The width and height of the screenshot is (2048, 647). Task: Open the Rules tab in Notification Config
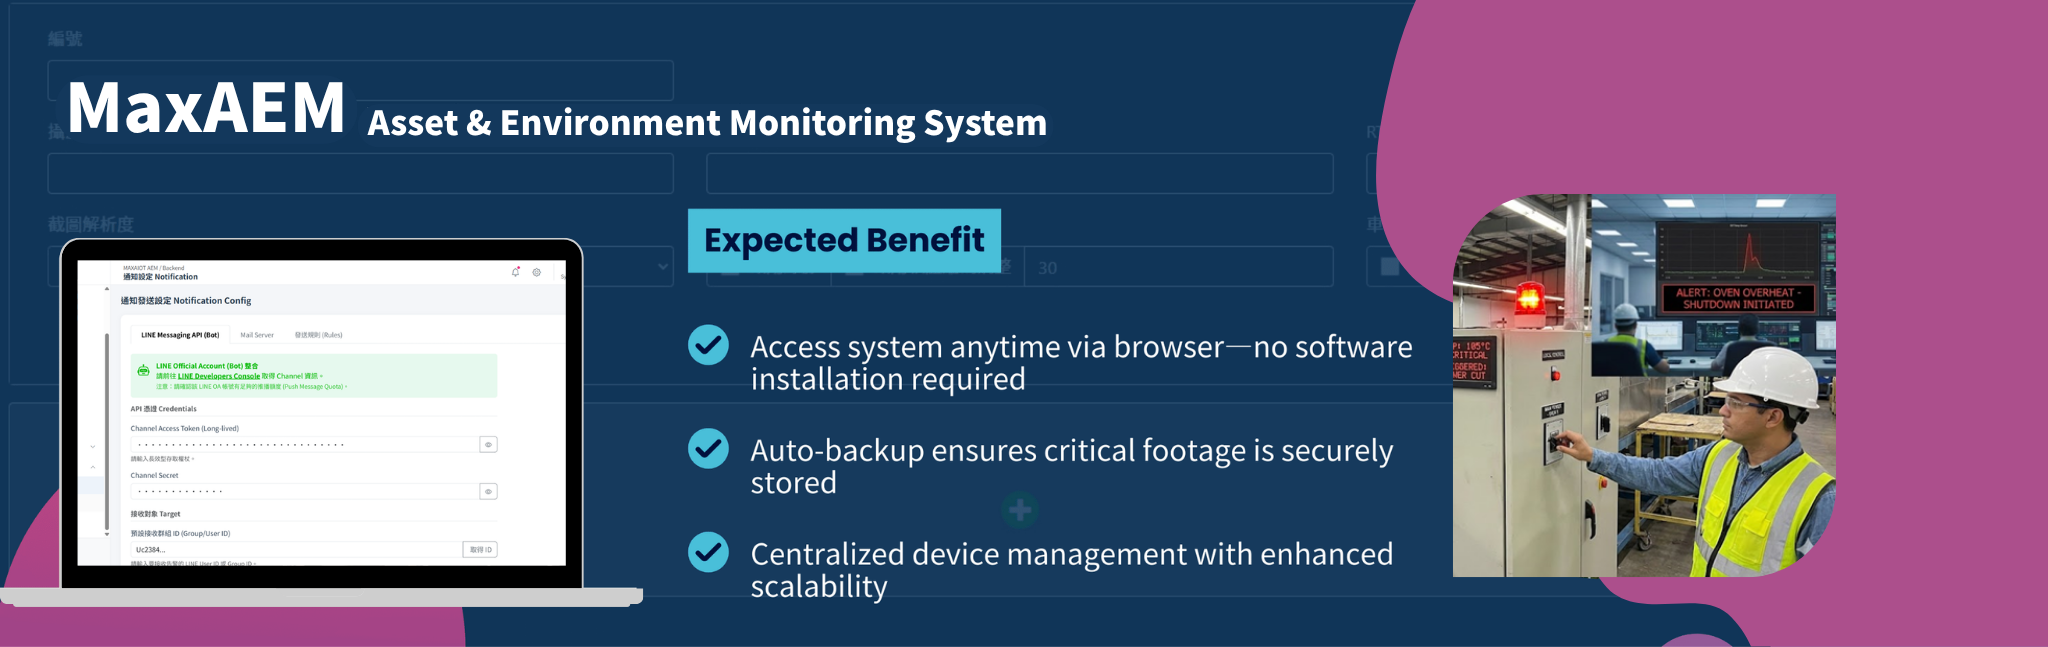pyautogui.click(x=318, y=335)
